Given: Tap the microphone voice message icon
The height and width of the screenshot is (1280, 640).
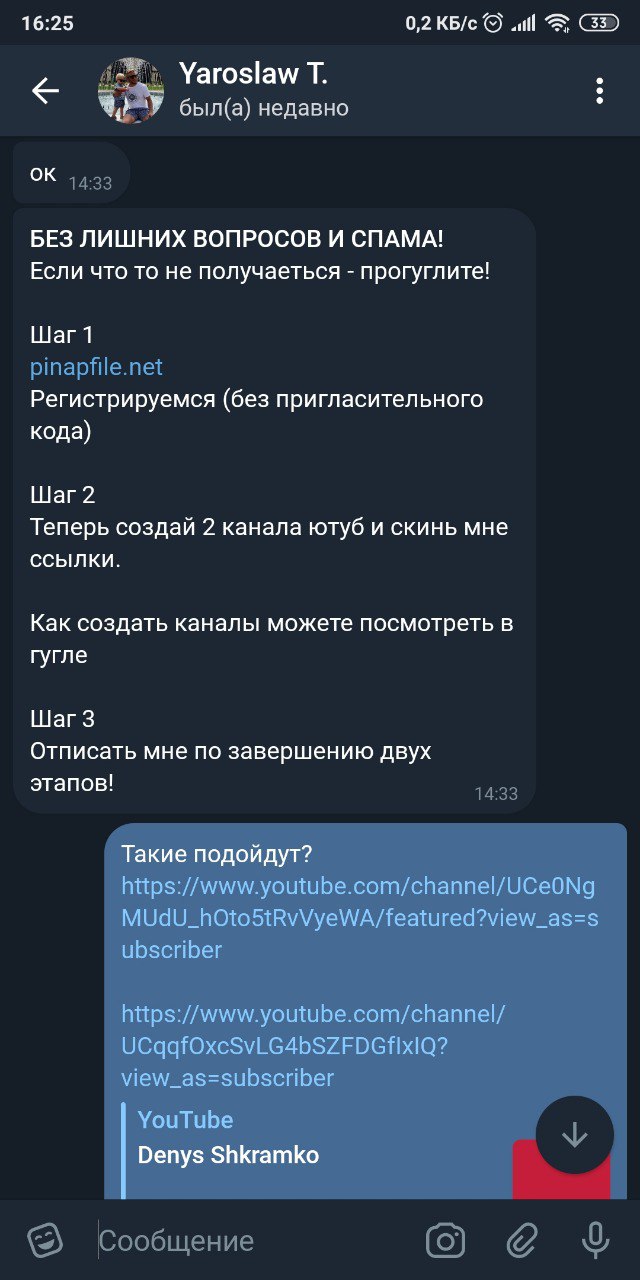Looking at the screenshot, I should [x=596, y=1241].
